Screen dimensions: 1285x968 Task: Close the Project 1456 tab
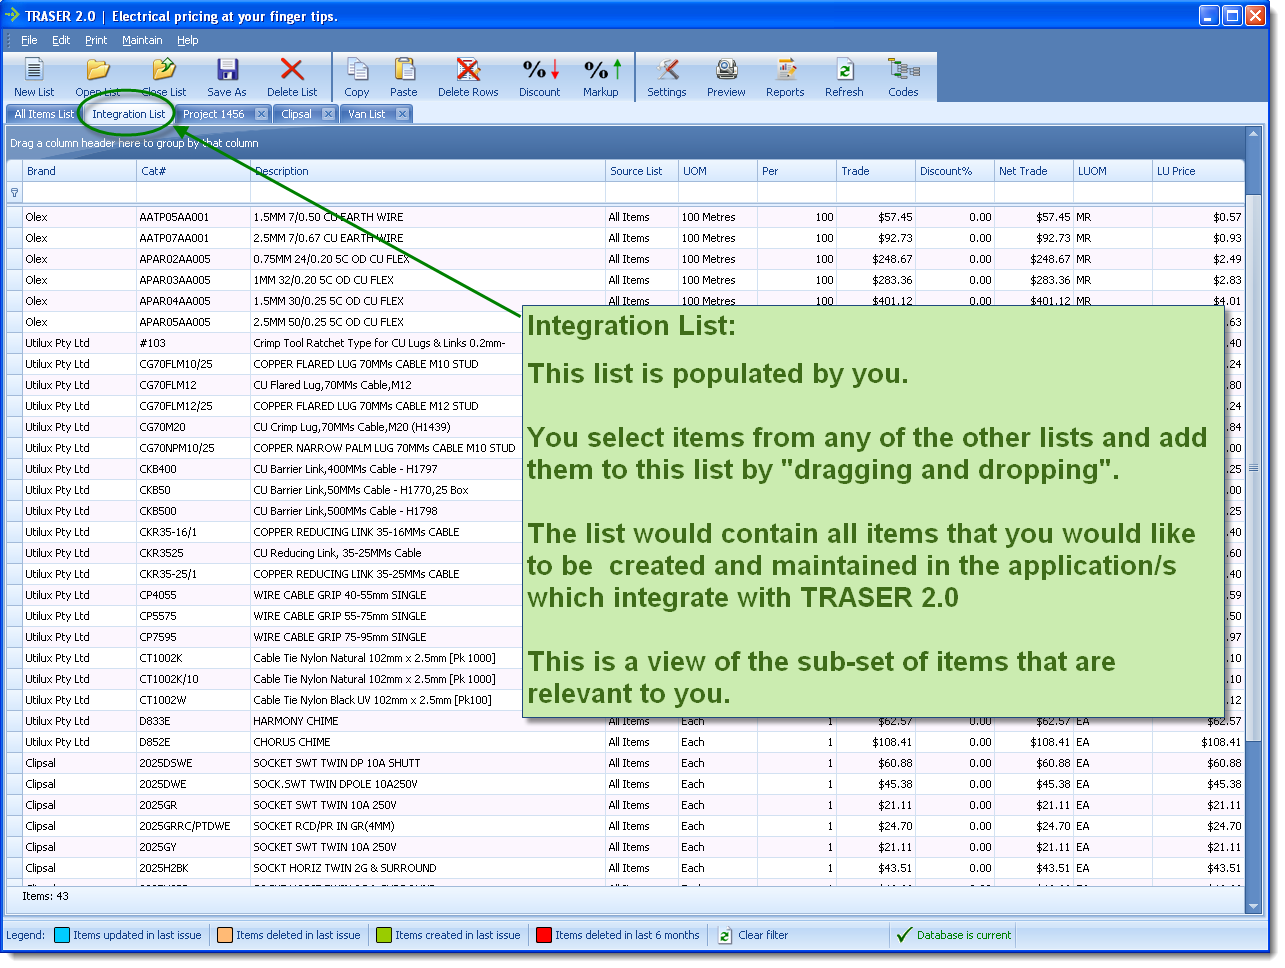coord(261,114)
